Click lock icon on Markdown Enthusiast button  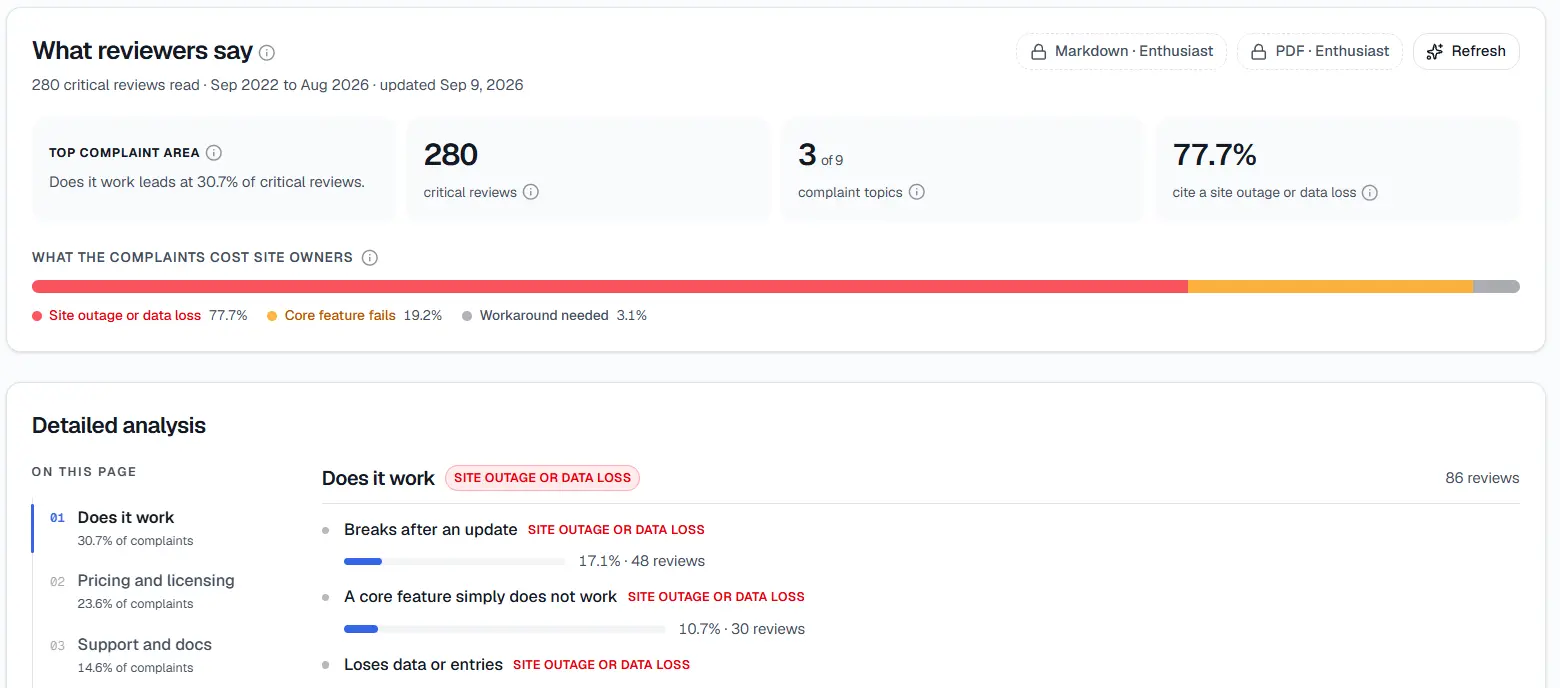tap(1039, 52)
